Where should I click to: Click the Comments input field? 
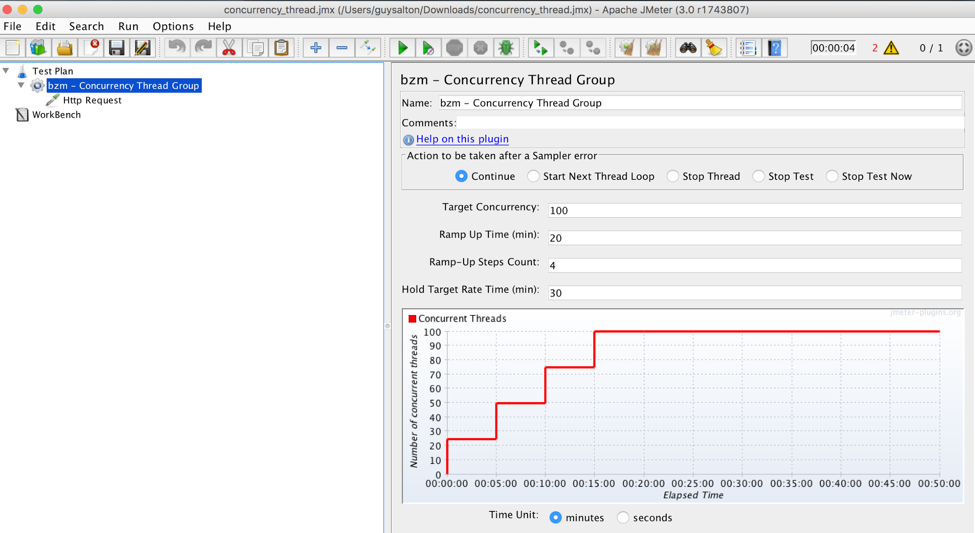click(710, 123)
